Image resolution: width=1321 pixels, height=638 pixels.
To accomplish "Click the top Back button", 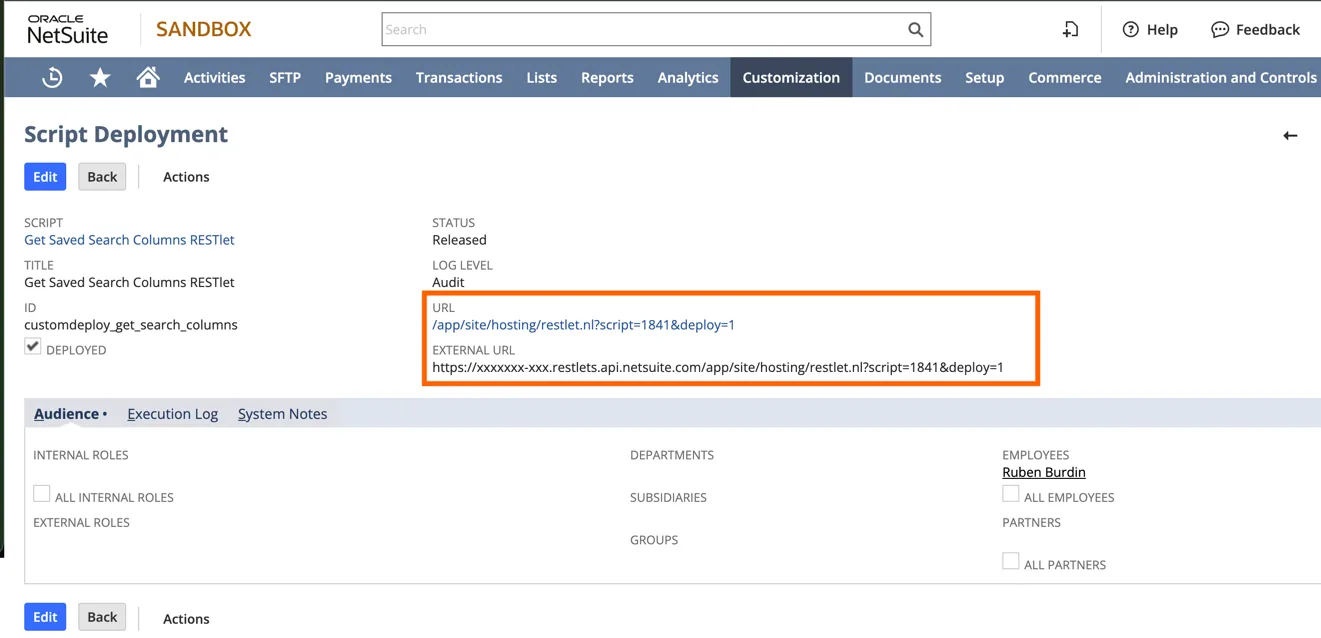I will pyautogui.click(x=102, y=177).
